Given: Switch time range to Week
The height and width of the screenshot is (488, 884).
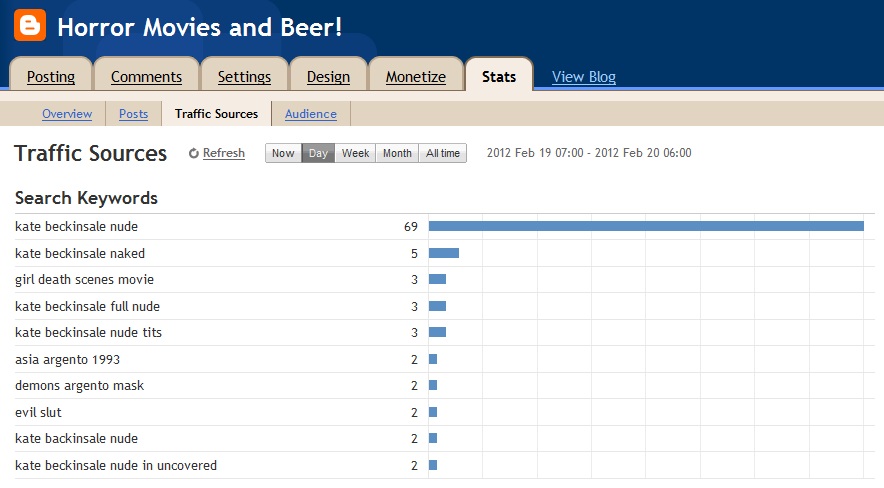Looking at the screenshot, I should pos(355,153).
